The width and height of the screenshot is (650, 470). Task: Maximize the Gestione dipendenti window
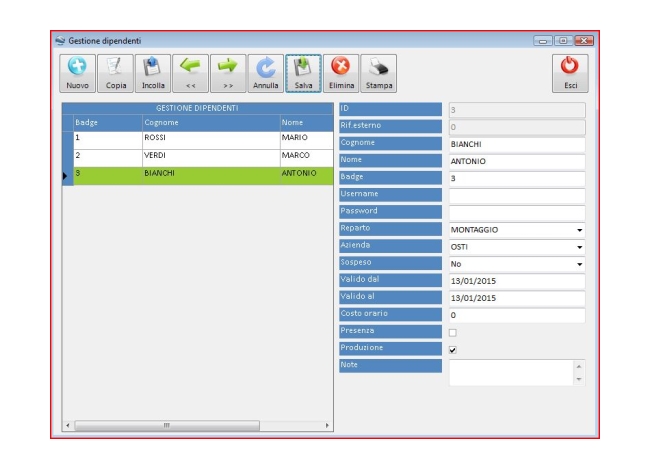click(563, 41)
